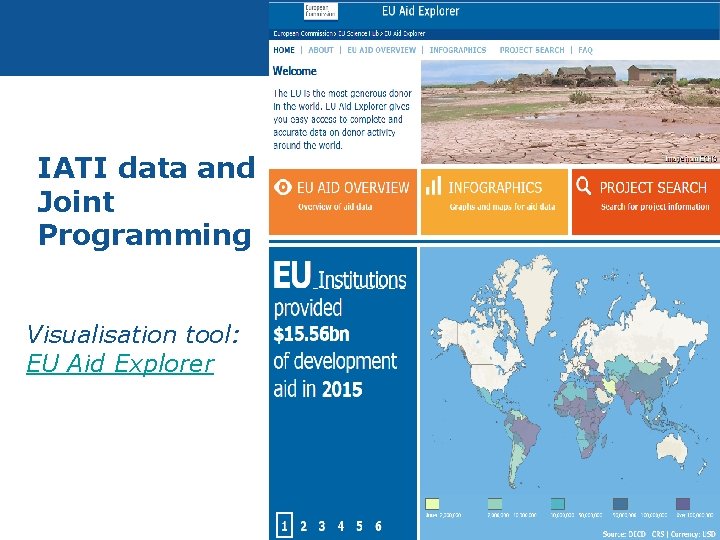Image resolution: width=720 pixels, height=540 pixels.
Task: Click the 'Visualisation tool:' caption
Action: coord(133,334)
